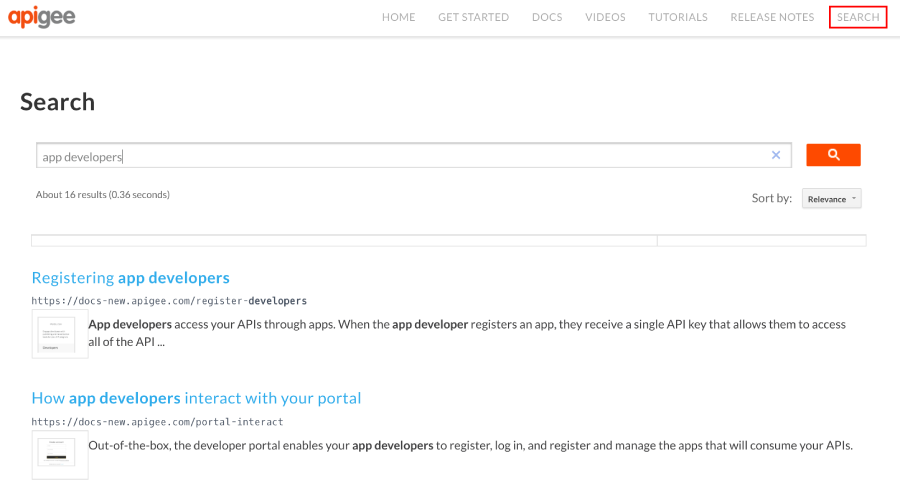The width and height of the screenshot is (900, 491).
Task: Select VIDEOS in the top navigation
Action: (605, 17)
